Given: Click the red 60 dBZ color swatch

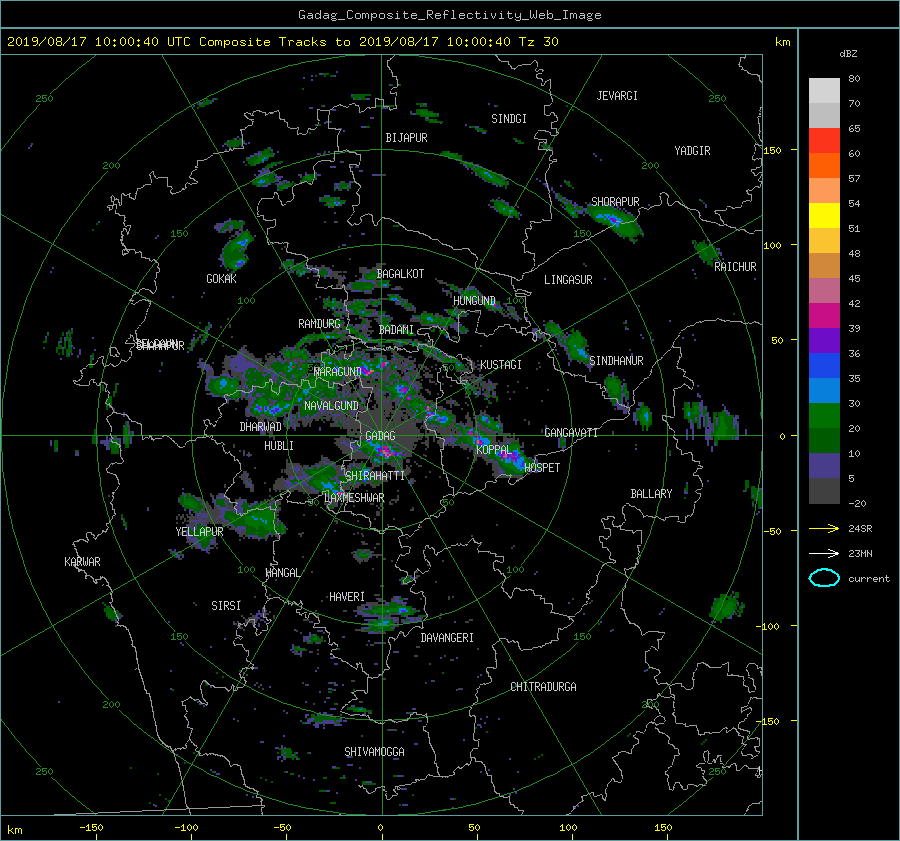Looking at the screenshot, I should pos(824,141).
